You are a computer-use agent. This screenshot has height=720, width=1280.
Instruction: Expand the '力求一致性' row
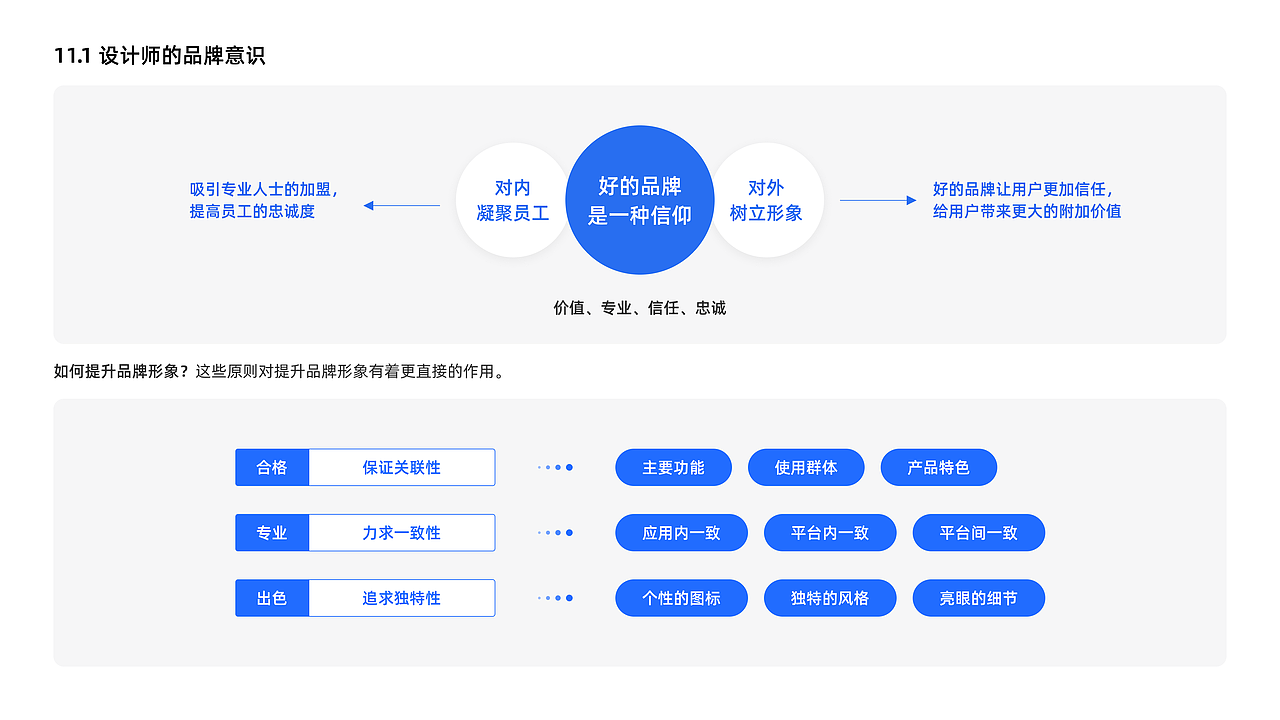click(402, 532)
